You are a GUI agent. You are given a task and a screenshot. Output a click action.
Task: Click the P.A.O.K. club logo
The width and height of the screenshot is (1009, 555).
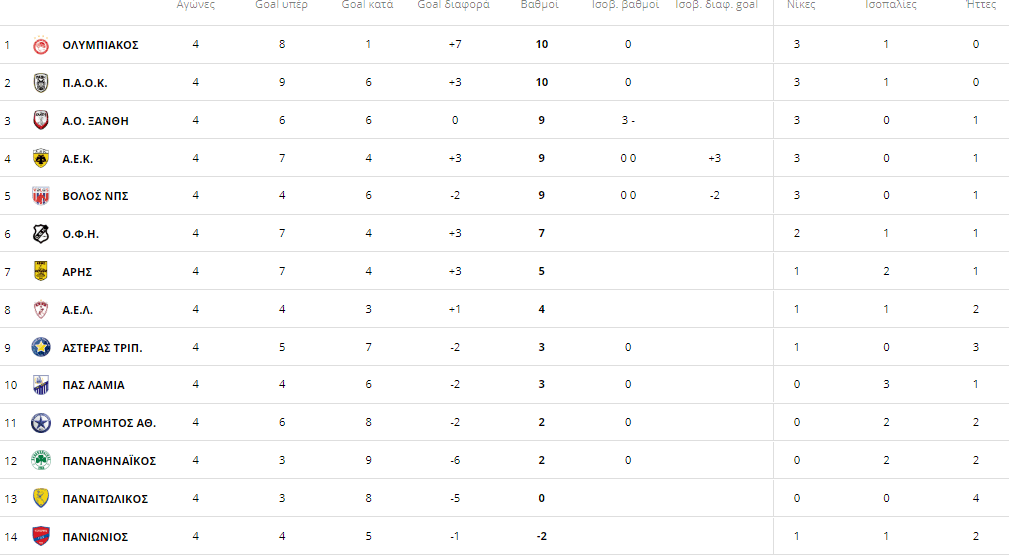point(41,82)
